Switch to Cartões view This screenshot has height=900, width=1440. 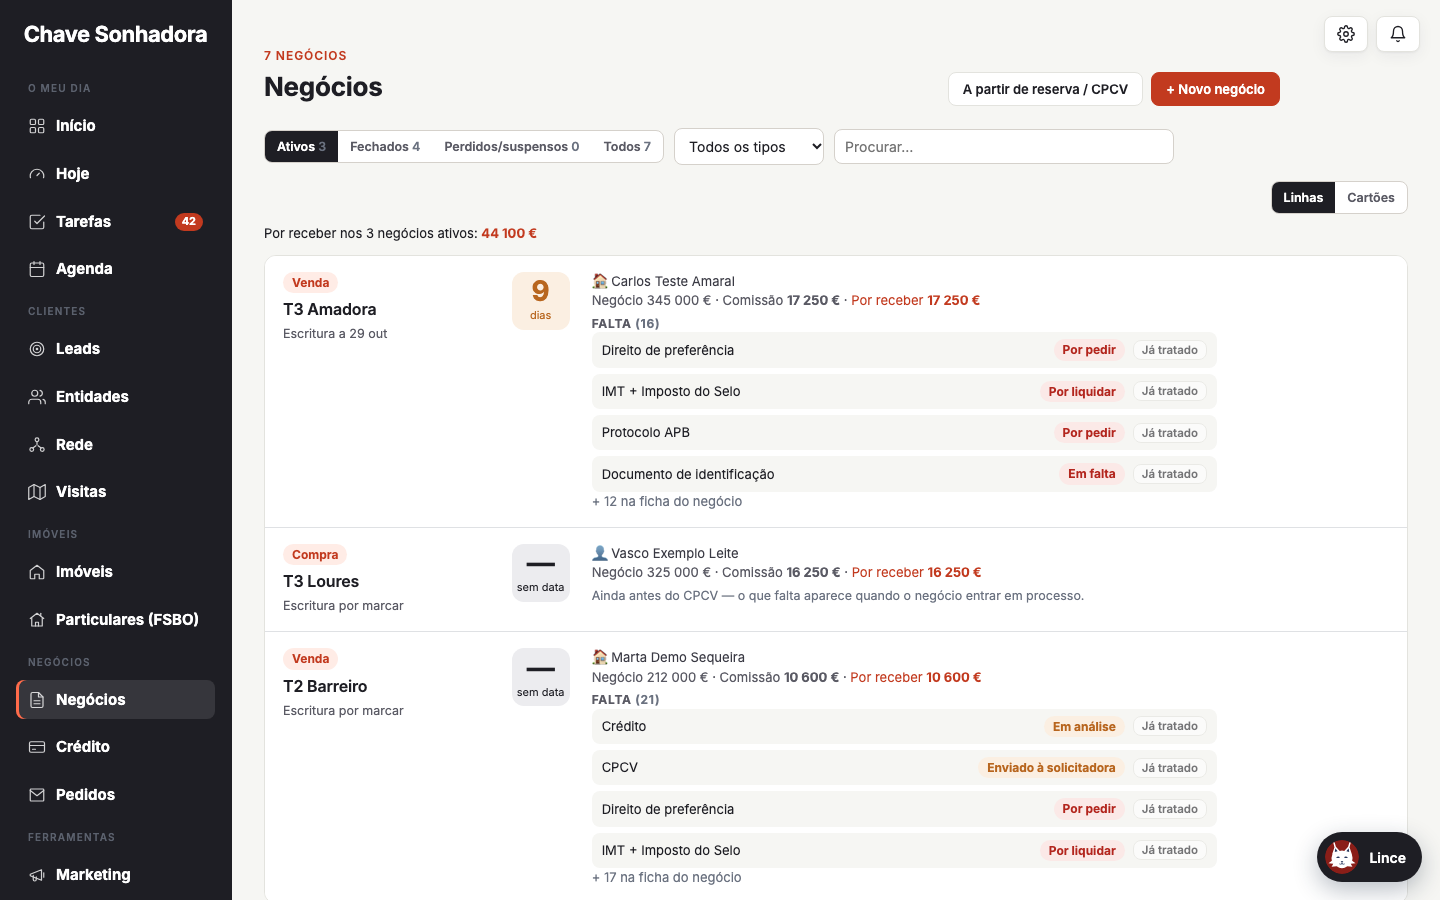click(1371, 198)
